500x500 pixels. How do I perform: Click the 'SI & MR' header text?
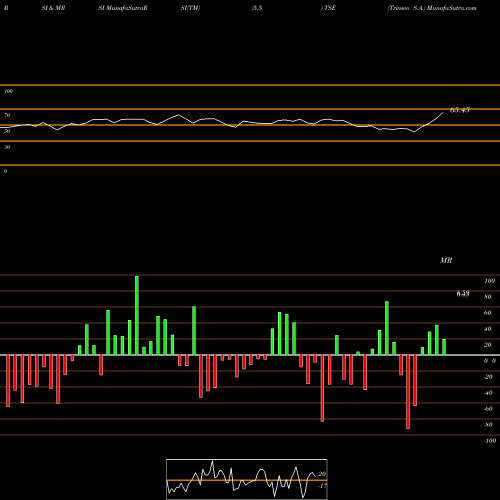point(53,8)
